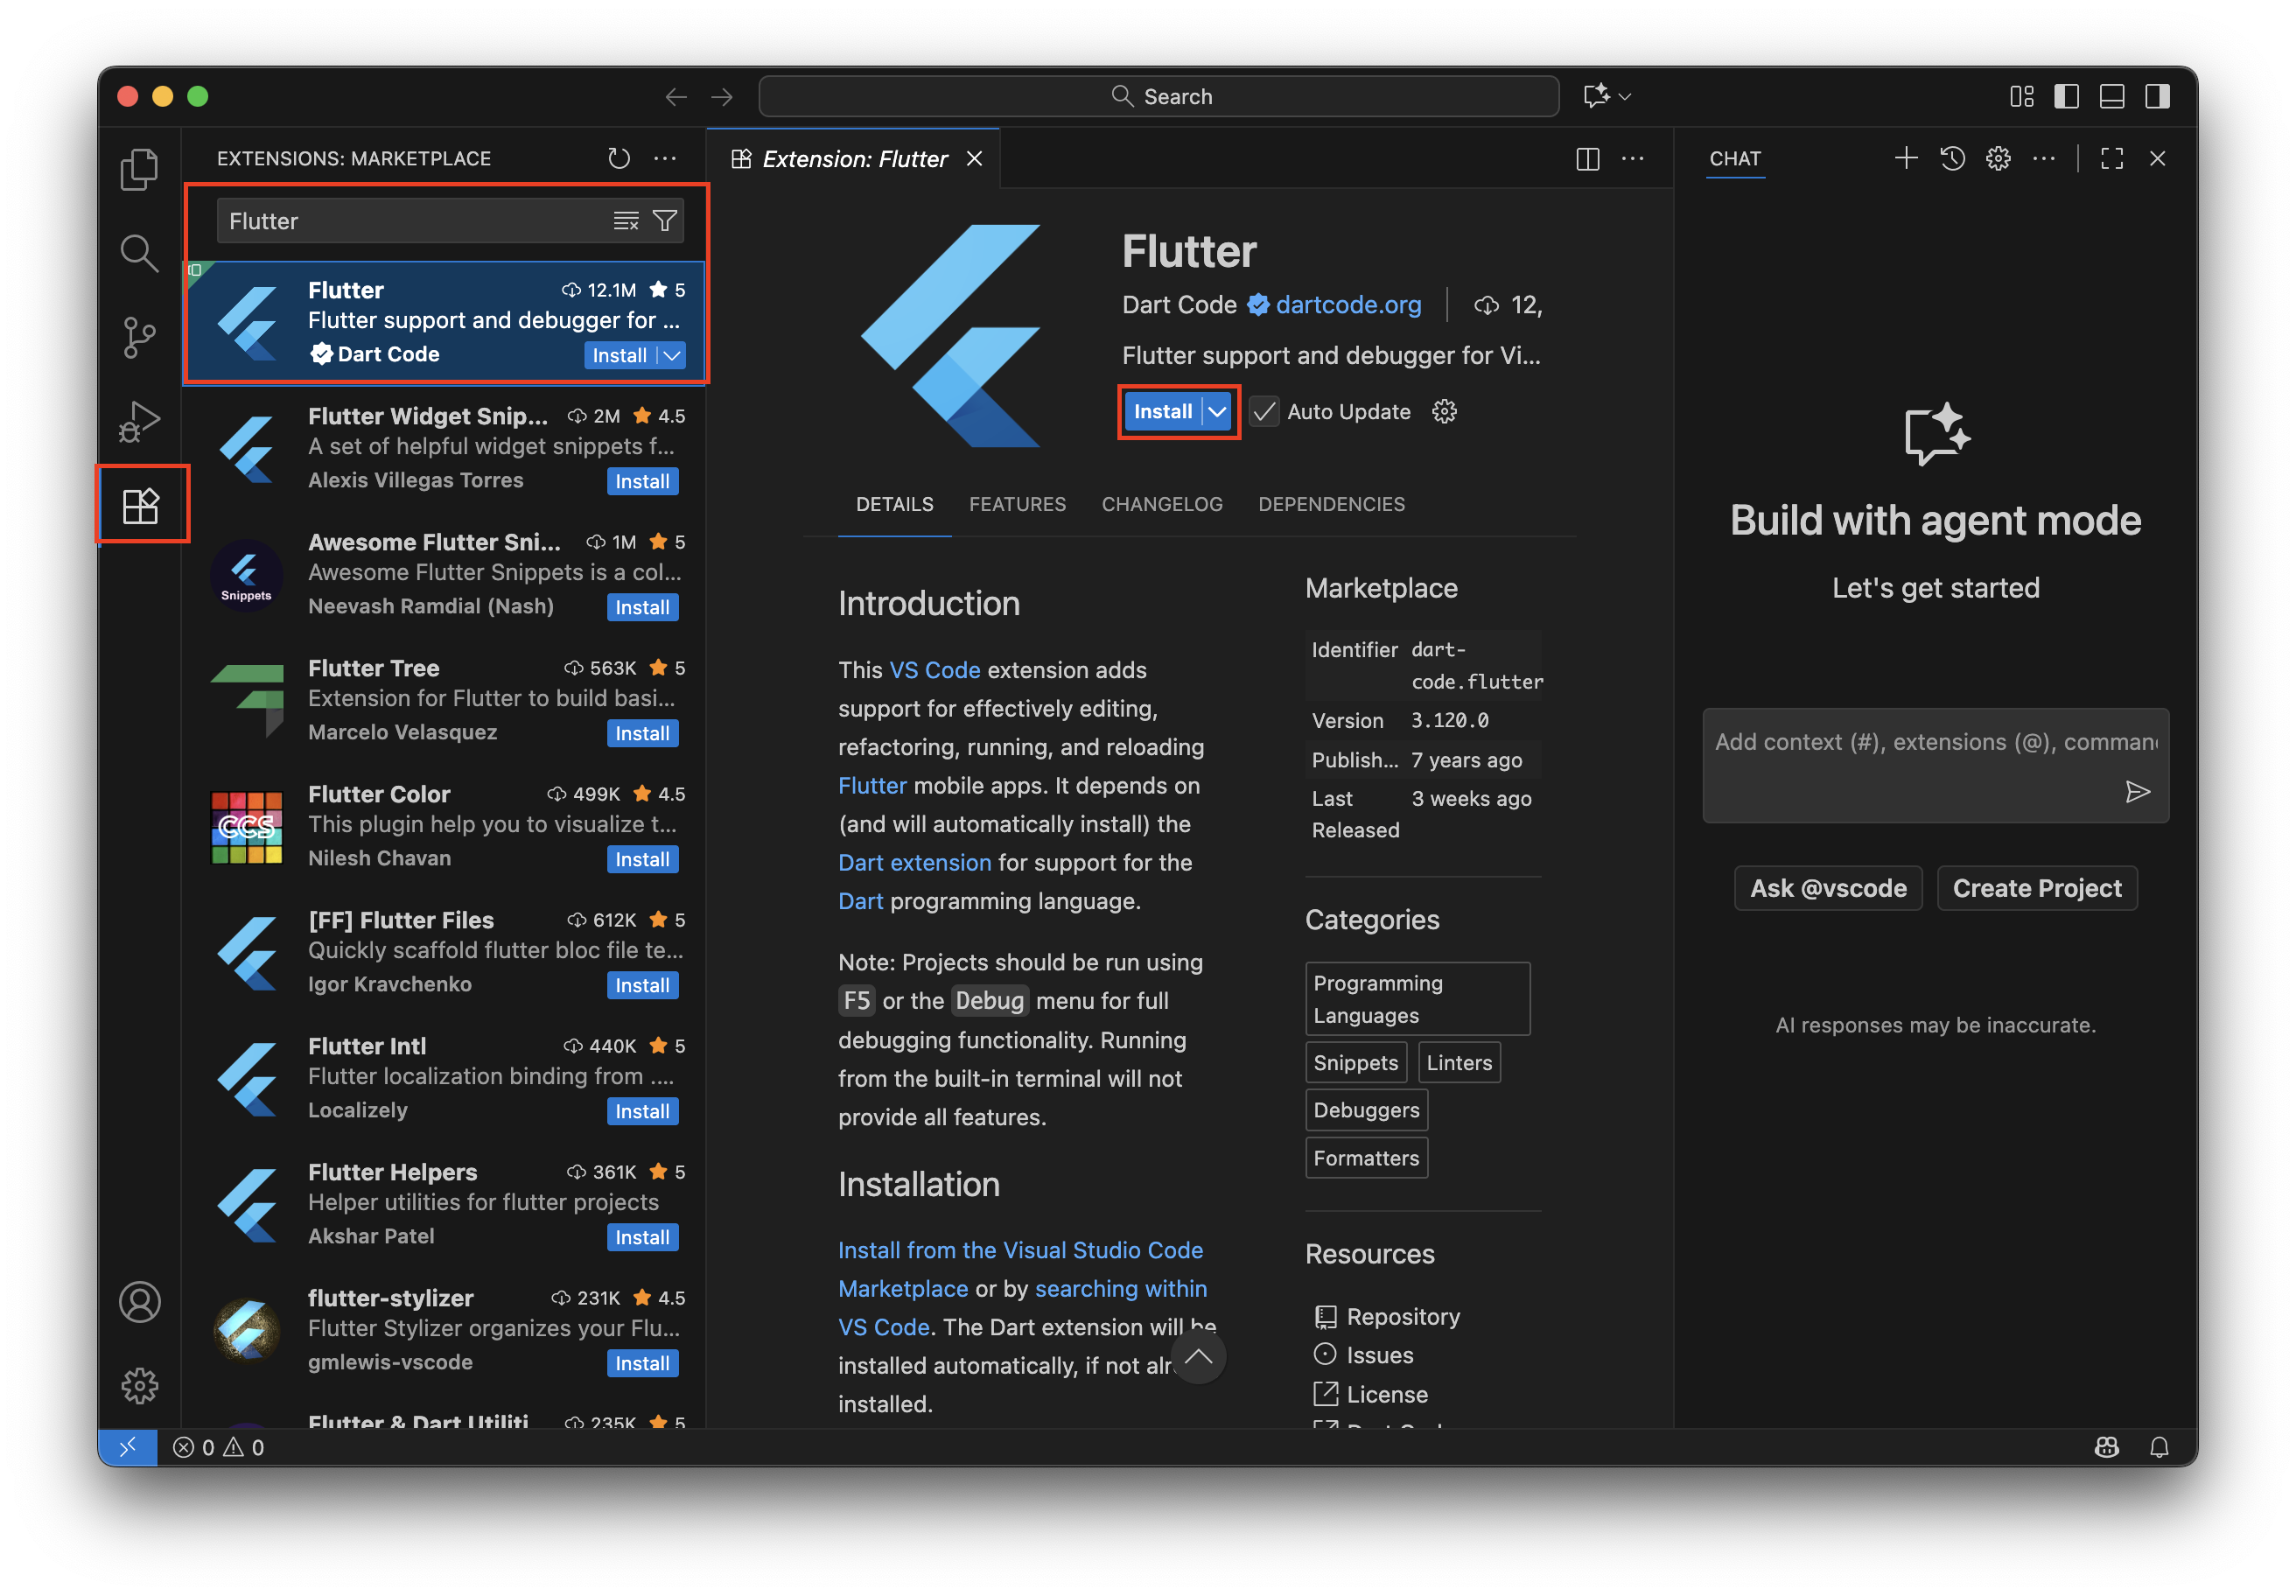The image size is (2296, 1596).
Task: Start a new chat with plus icon
Action: (1906, 158)
